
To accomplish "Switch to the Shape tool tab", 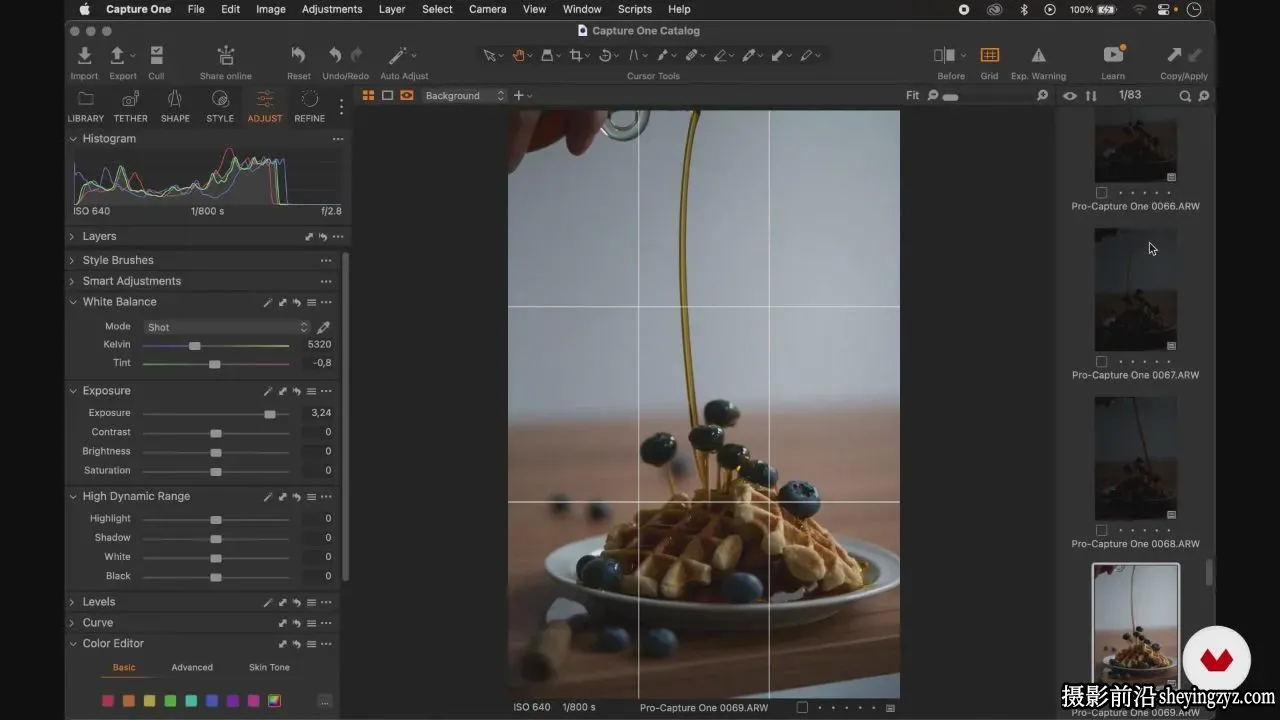I will point(175,106).
